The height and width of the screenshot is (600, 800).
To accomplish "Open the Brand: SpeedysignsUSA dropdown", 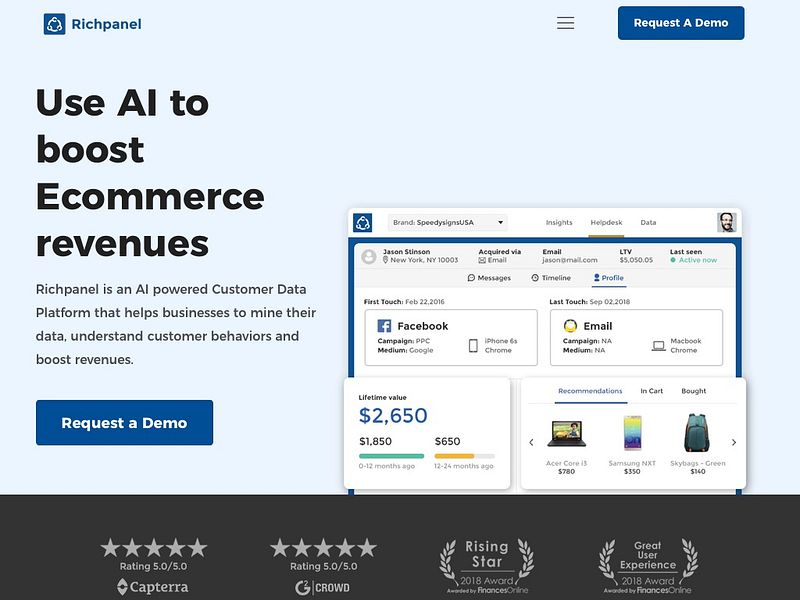I will tap(448, 222).
